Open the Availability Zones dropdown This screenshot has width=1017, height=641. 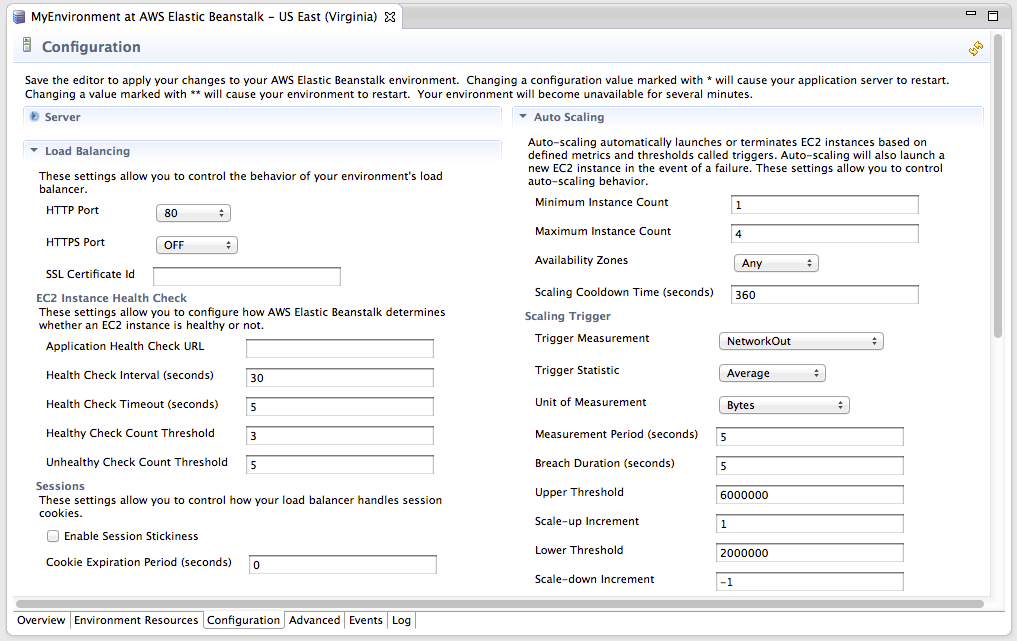coord(776,263)
